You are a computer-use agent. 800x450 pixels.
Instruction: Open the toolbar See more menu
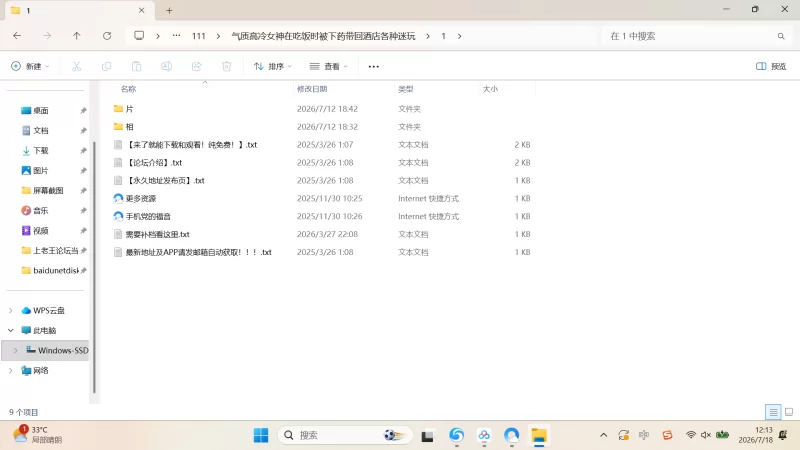click(373, 66)
